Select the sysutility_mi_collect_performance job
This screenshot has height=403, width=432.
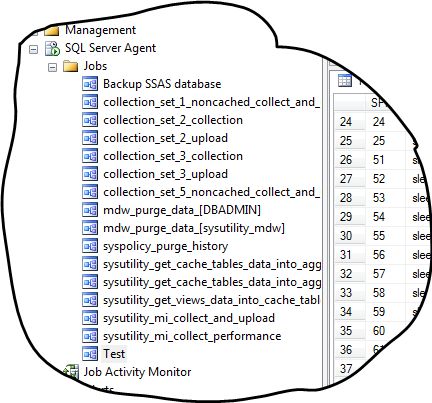coord(192,336)
